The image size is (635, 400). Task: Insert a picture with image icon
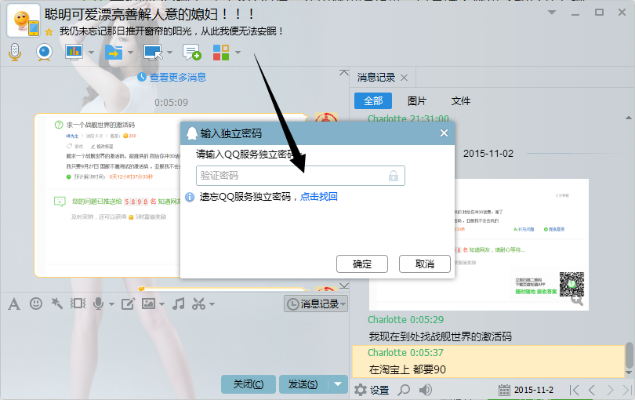click(x=148, y=304)
